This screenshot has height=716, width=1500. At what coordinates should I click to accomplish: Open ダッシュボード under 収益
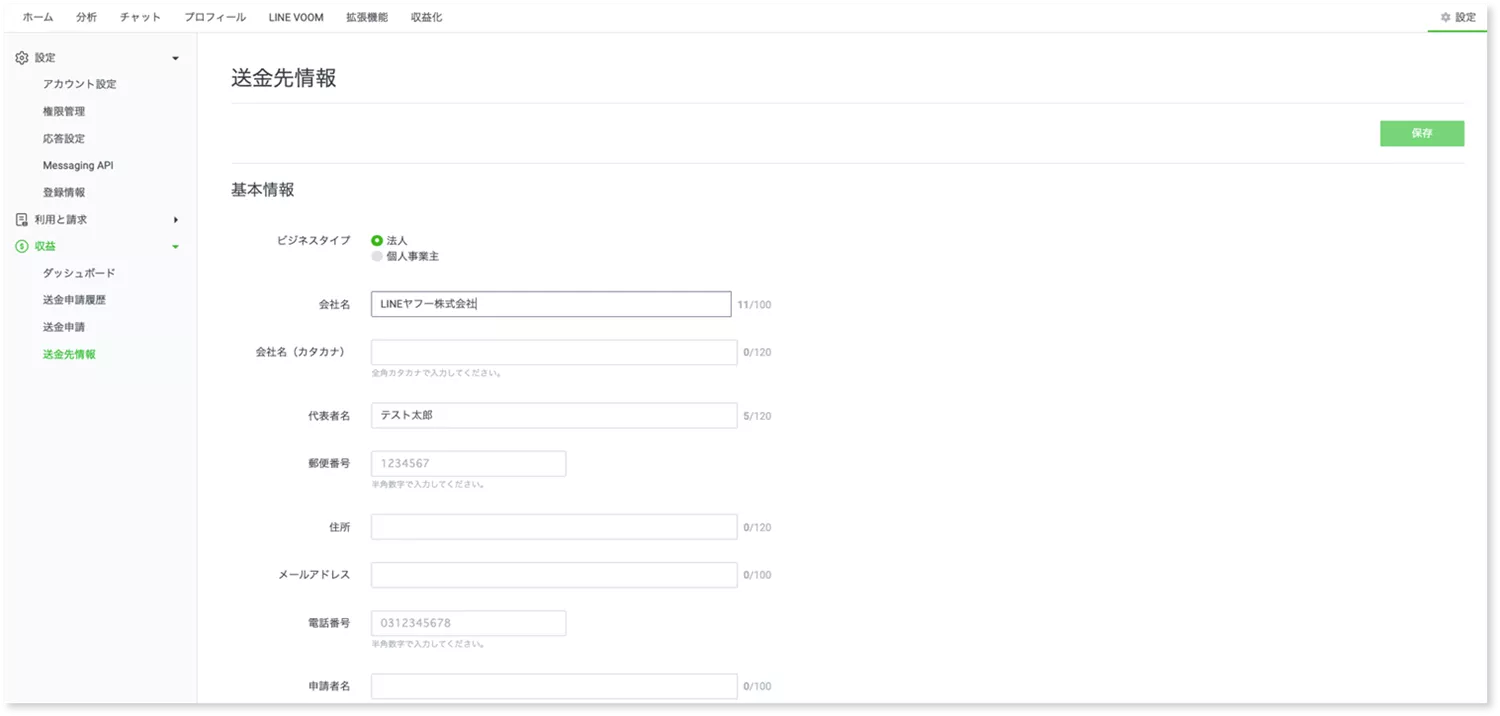pos(79,273)
